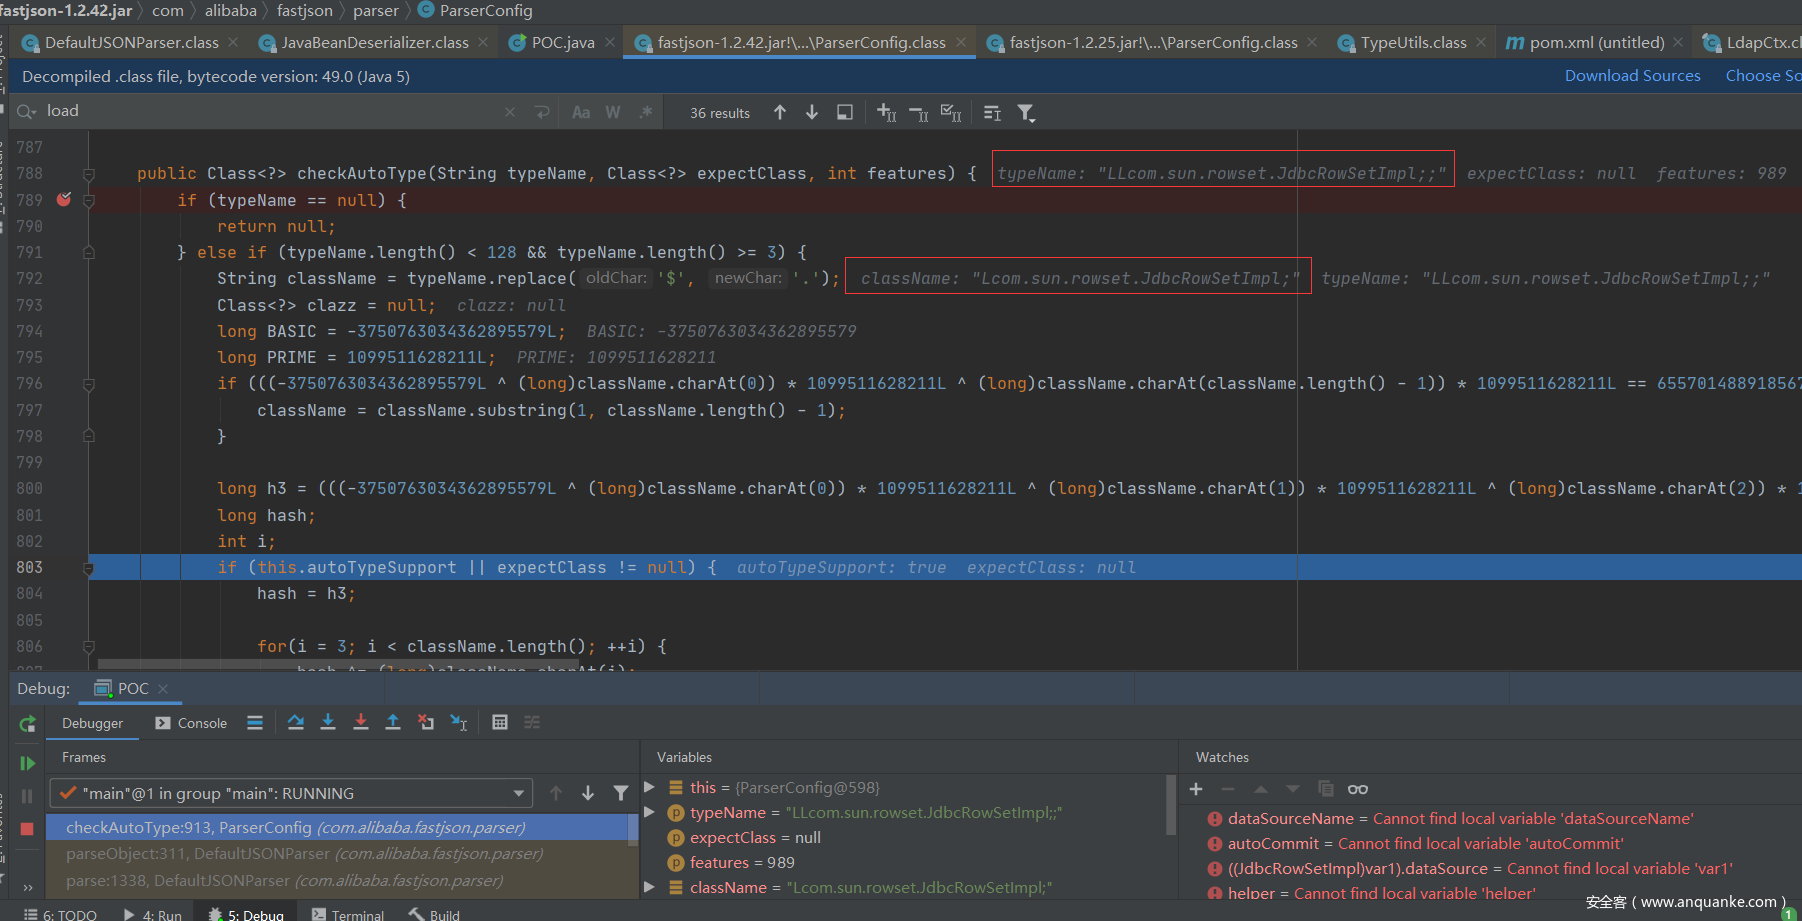This screenshot has width=1802, height=921.
Task: Click the Step Into debugger icon
Action: pos(328,722)
